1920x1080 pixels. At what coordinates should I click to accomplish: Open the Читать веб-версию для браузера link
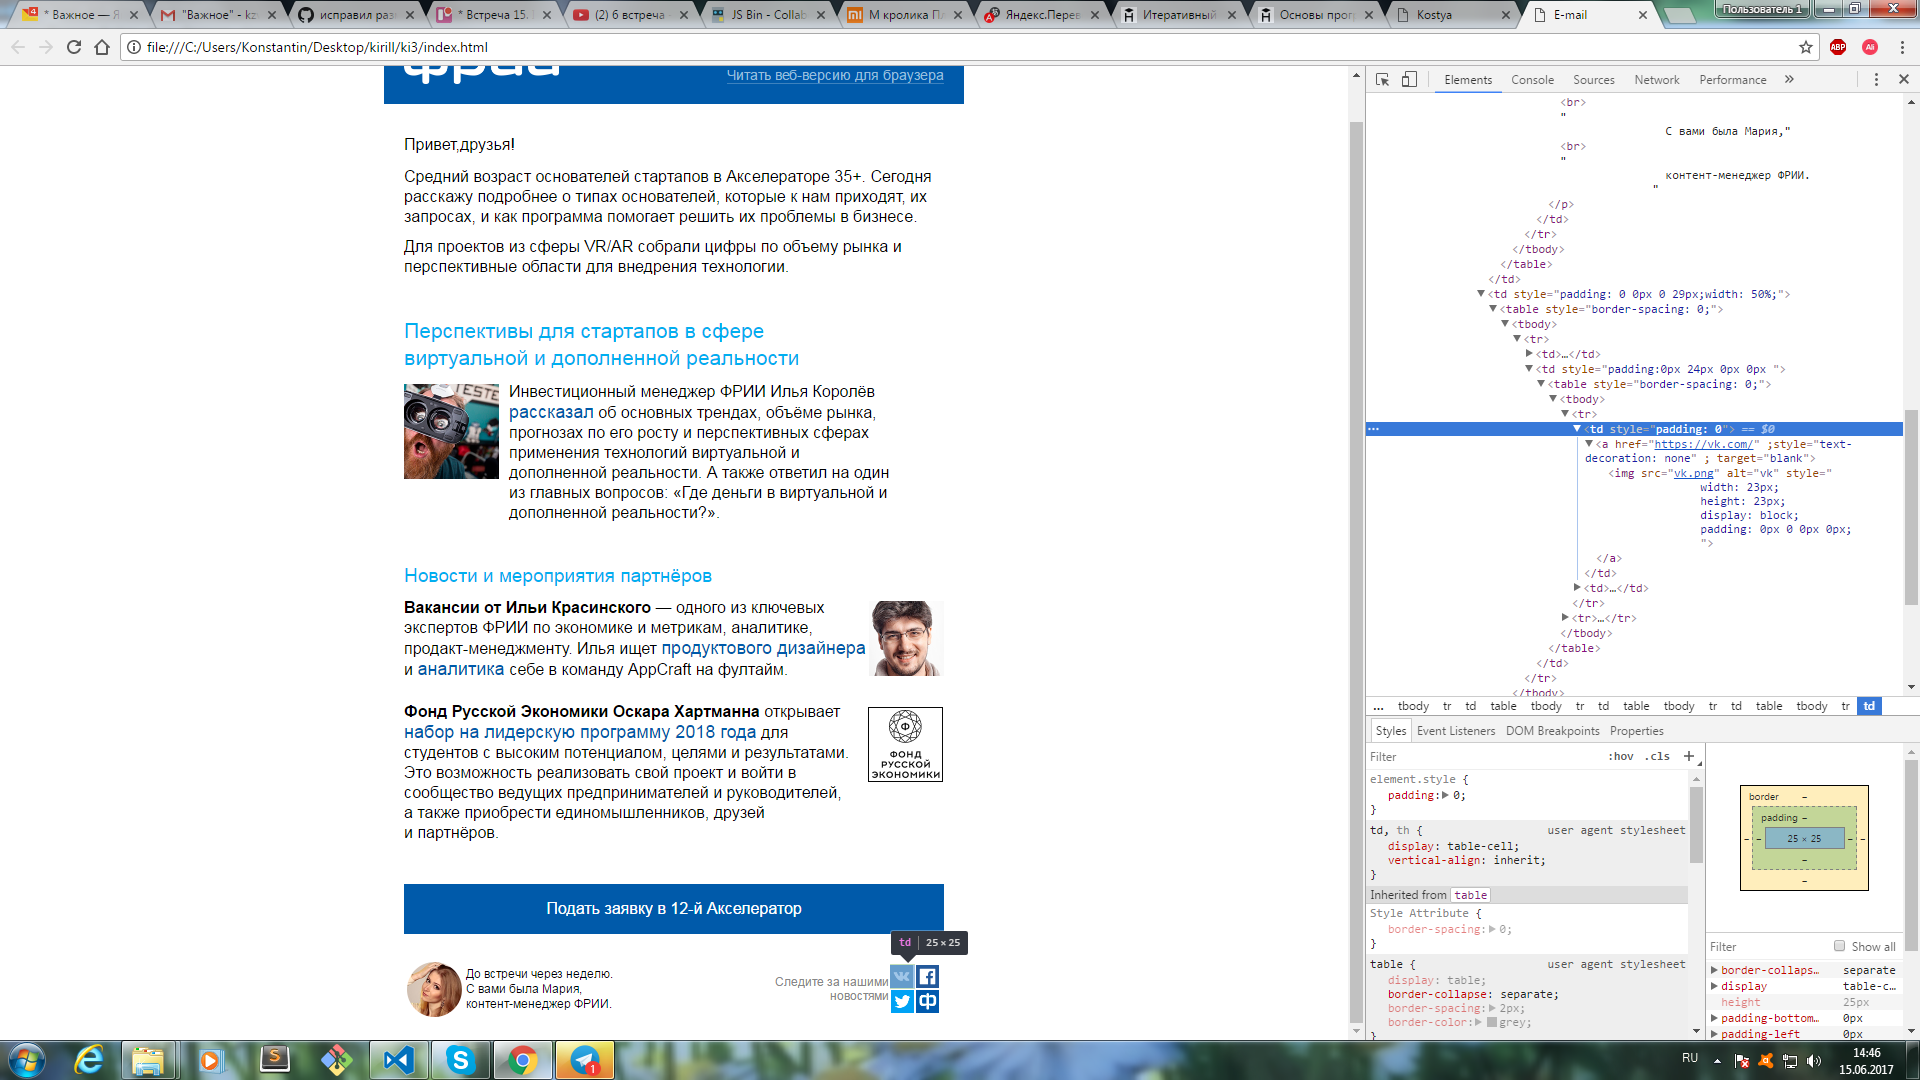tap(835, 76)
